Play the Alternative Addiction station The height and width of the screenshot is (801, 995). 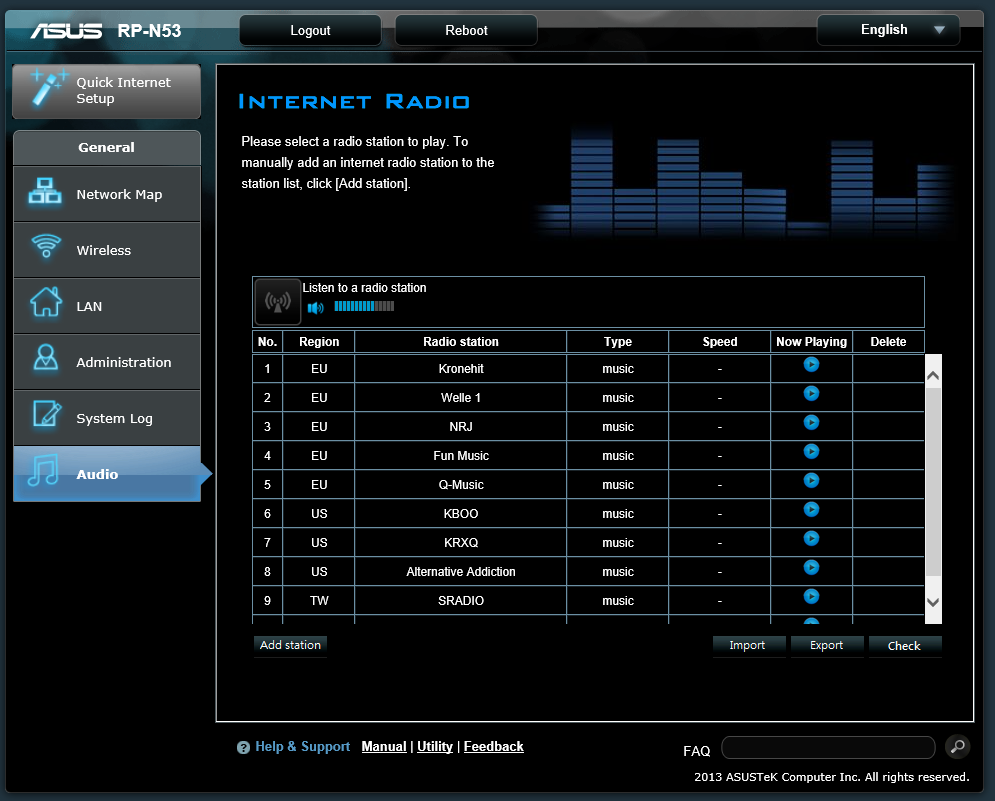point(811,567)
